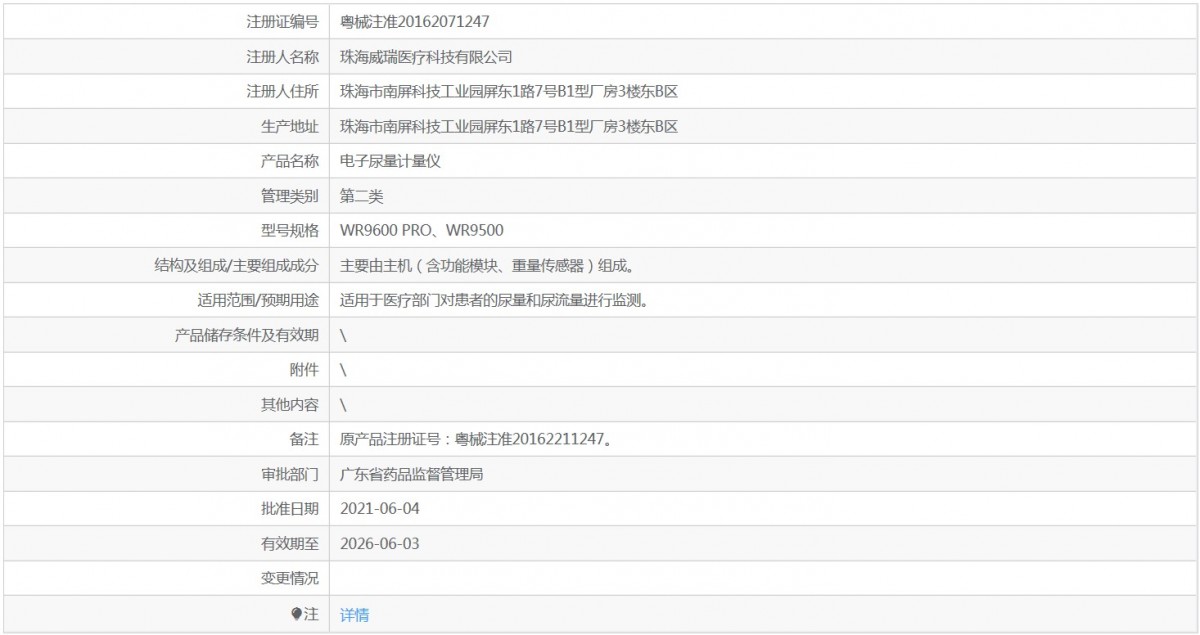The height and width of the screenshot is (635, 1200).
Task: Select registration number 粤械注准20162071247
Action: coord(415,21)
